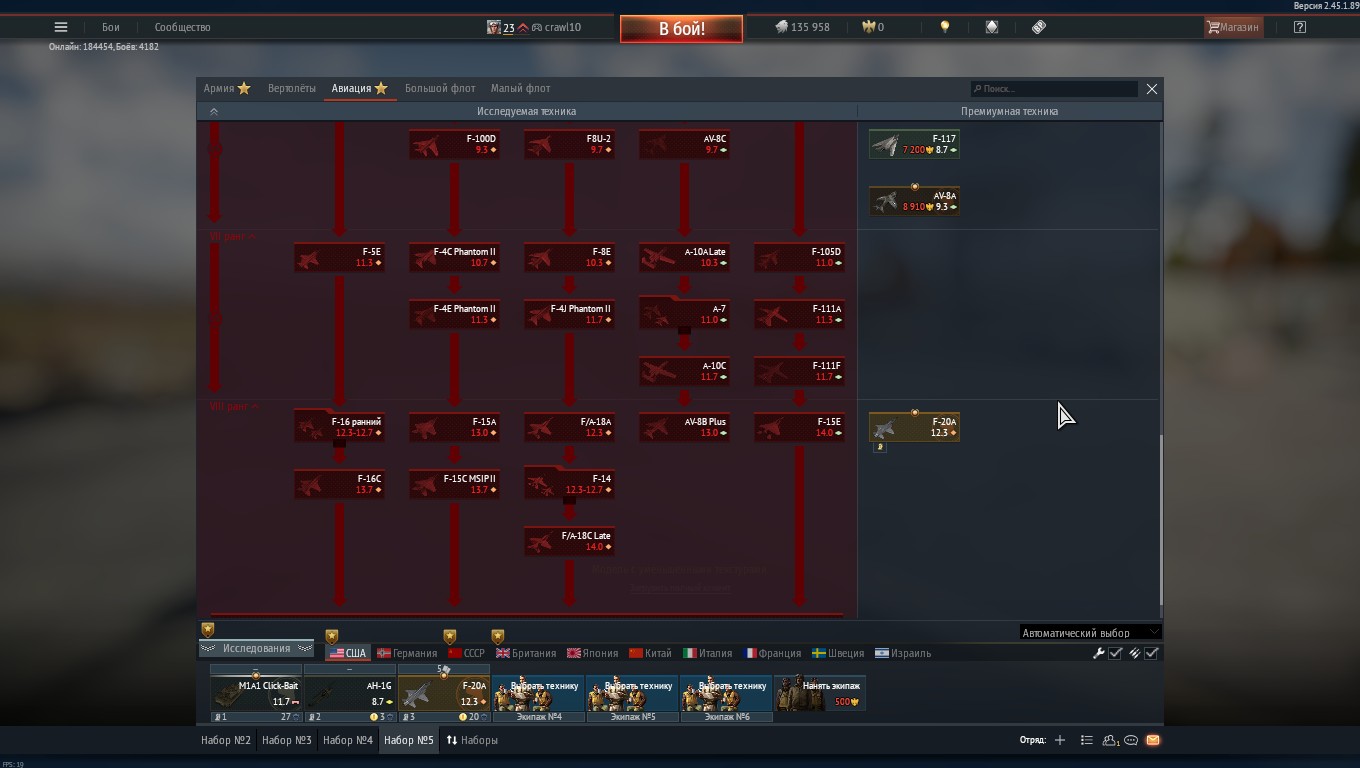Open the squad list icon
Image resolution: width=1360 pixels, height=768 pixels.
1086,740
